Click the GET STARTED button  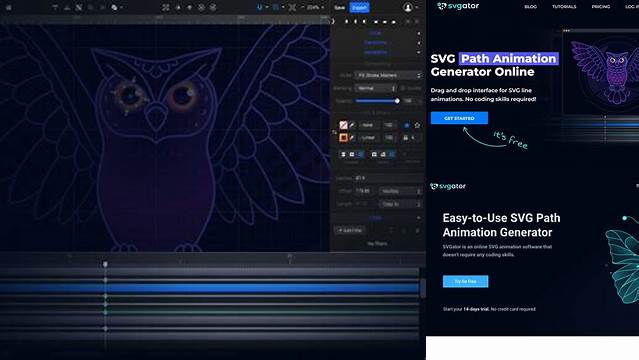tap(459, 118)
